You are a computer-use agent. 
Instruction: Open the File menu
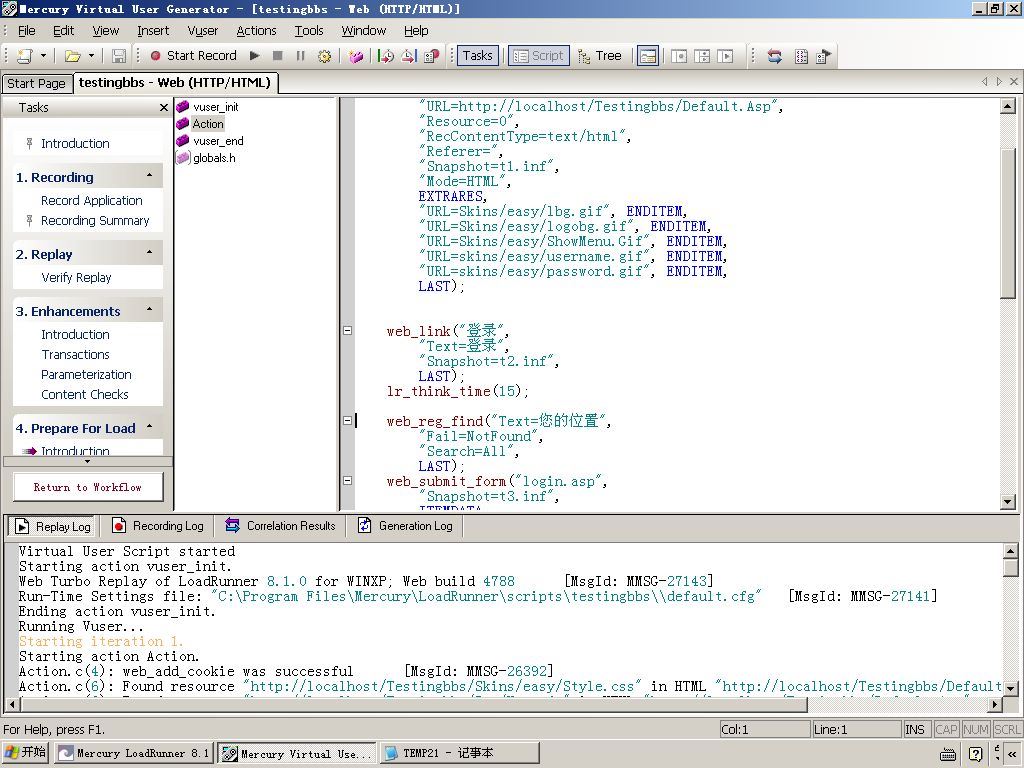[27, 31]
